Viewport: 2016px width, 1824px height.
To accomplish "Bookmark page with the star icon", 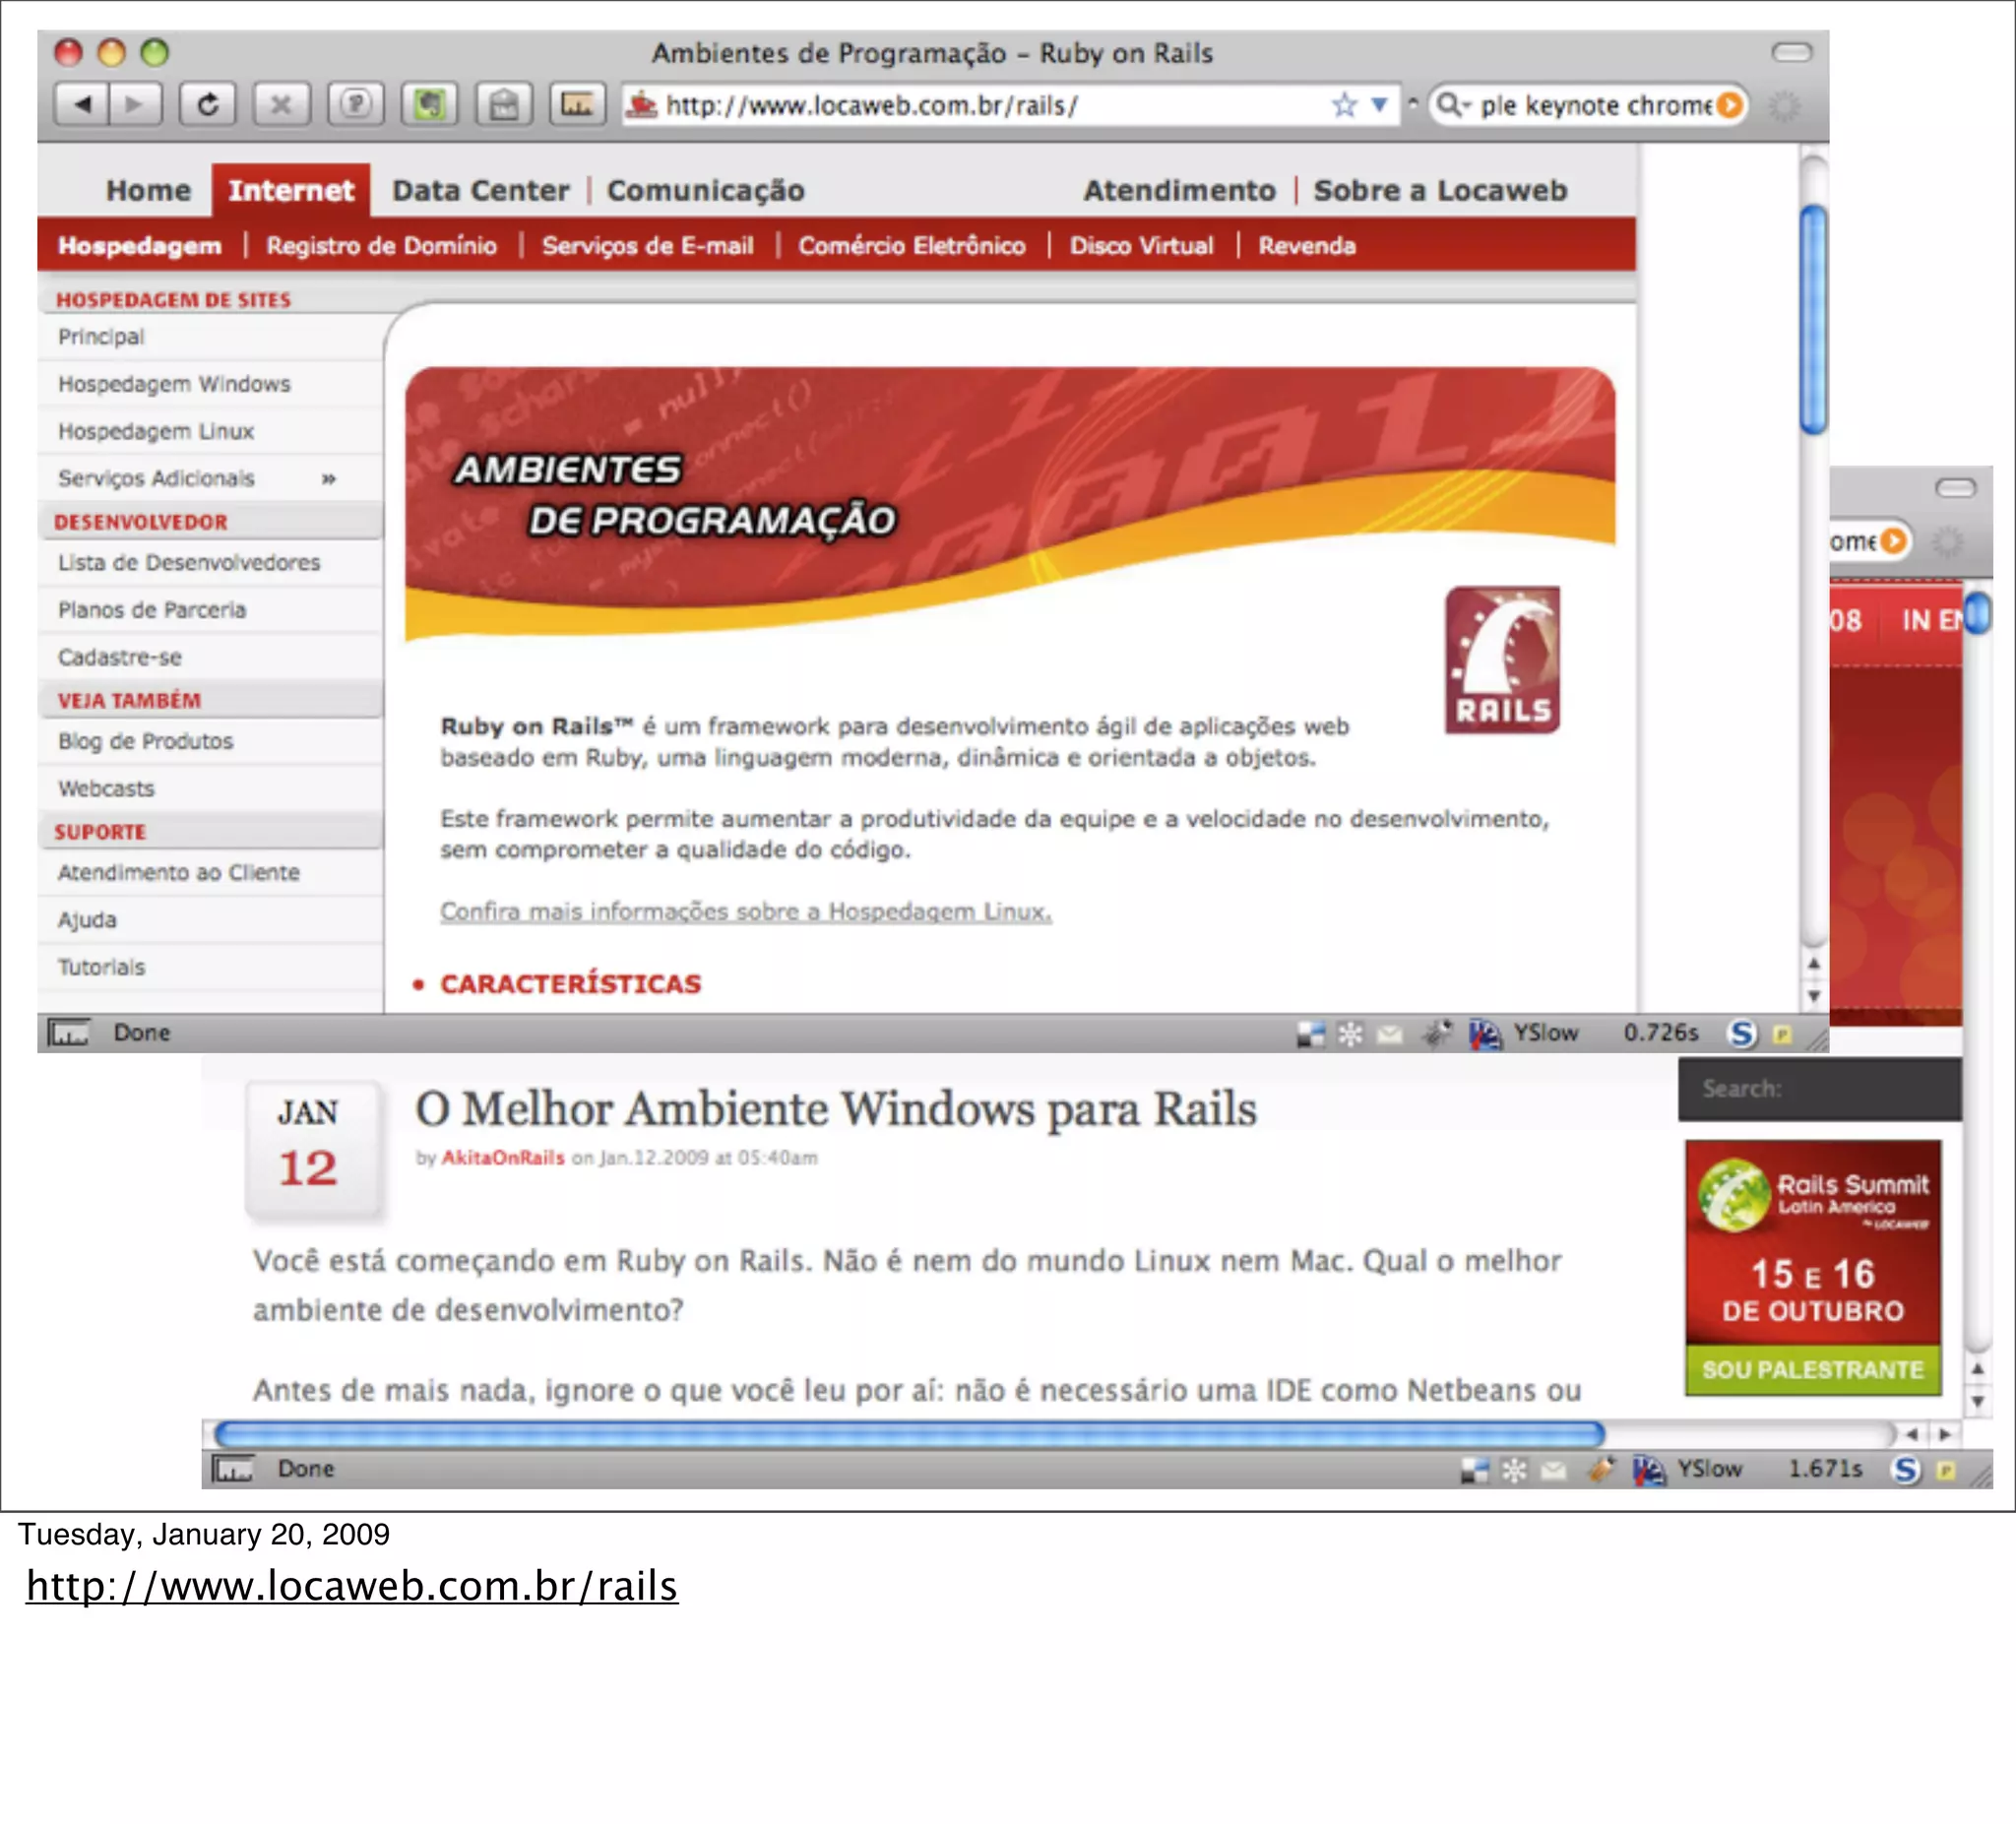I will pos(1344,105).
